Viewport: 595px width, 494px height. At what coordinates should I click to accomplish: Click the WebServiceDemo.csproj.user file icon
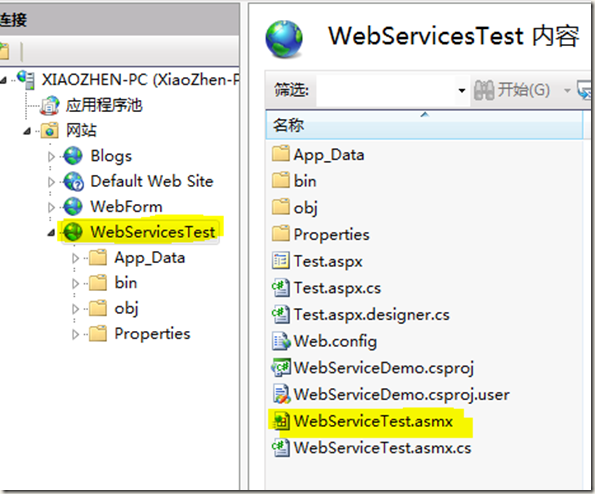(281, 394)
